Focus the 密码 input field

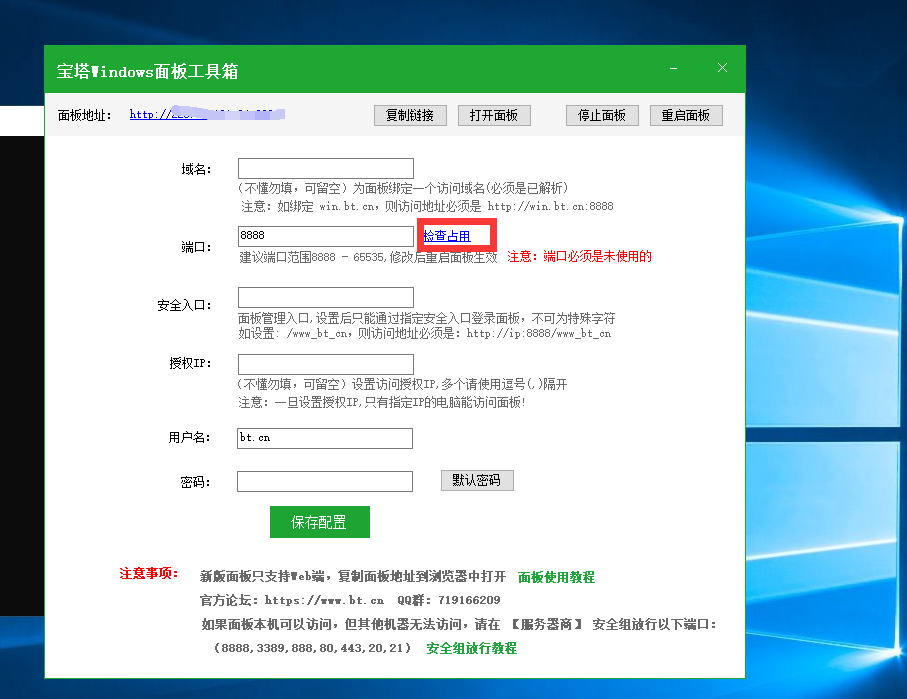click(325, 481)
